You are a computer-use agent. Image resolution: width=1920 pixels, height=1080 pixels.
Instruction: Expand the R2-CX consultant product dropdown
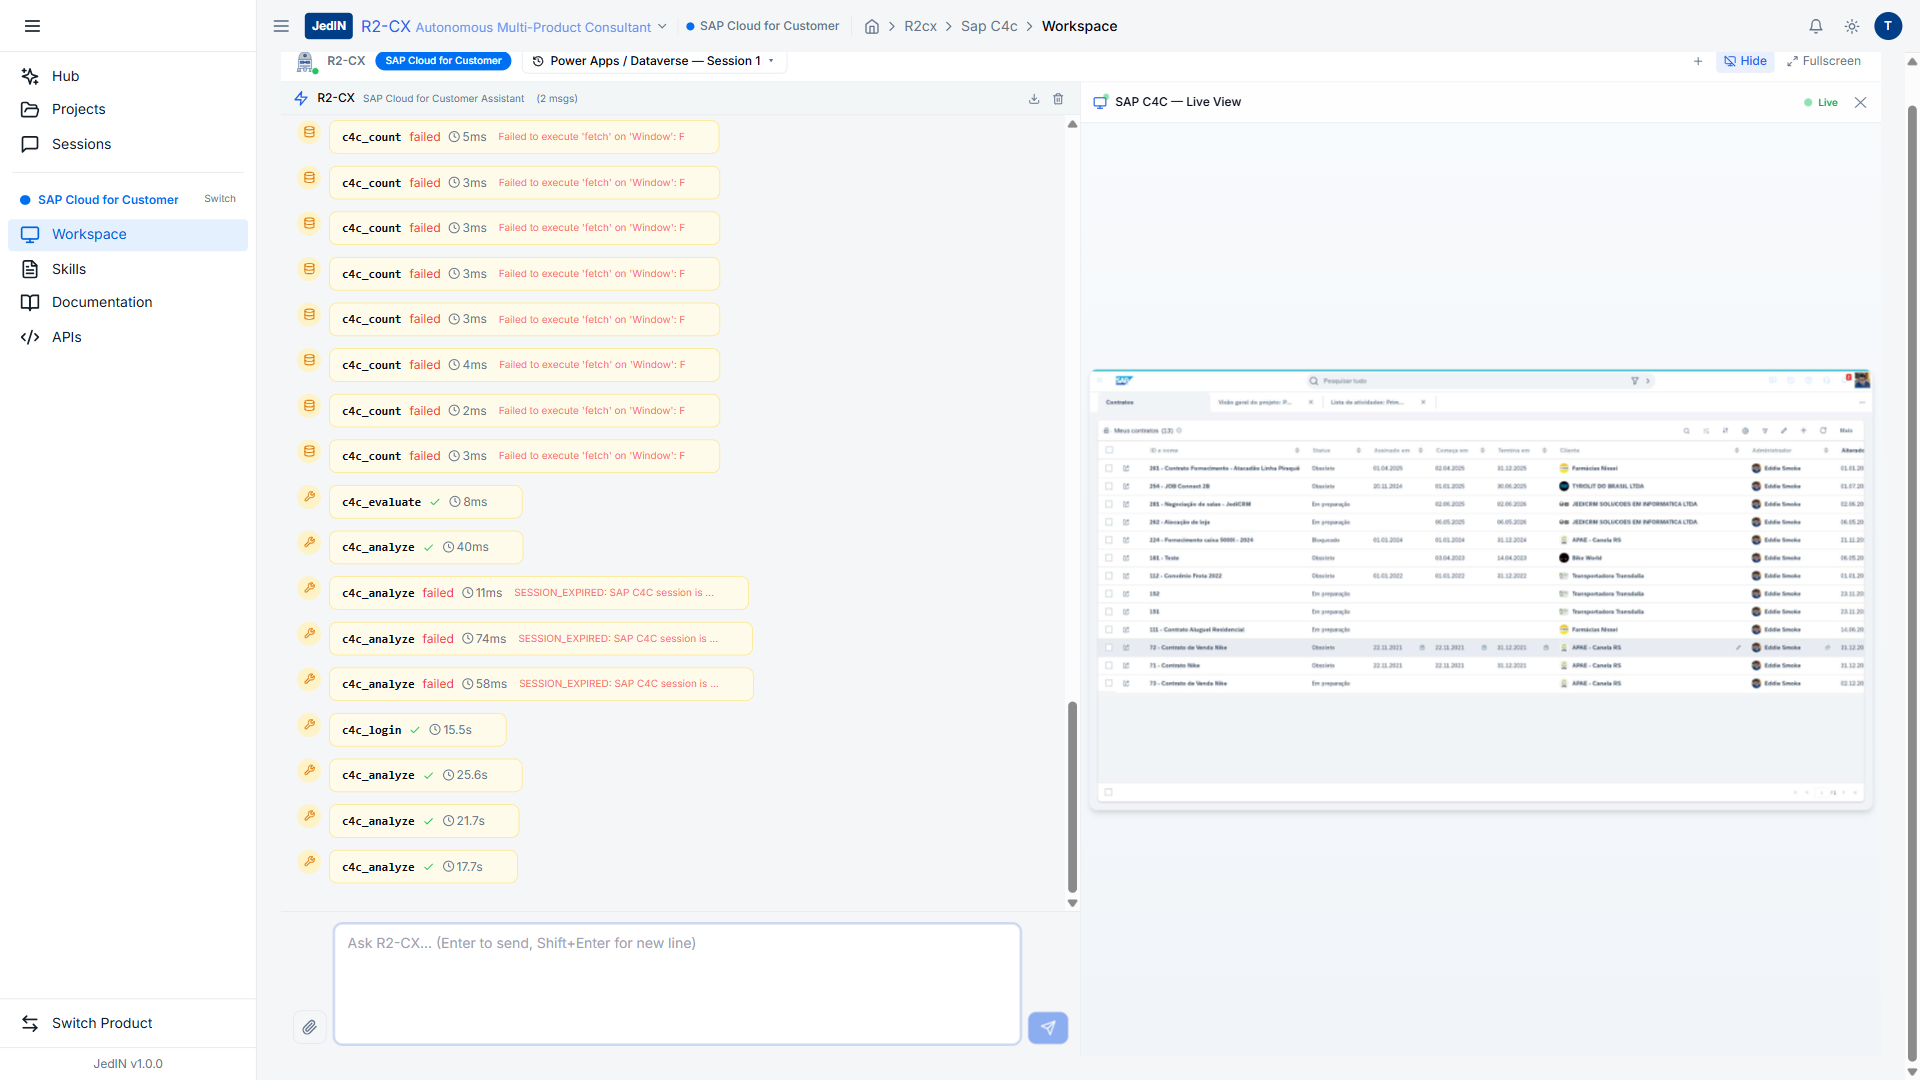click(x=661, y=26)
